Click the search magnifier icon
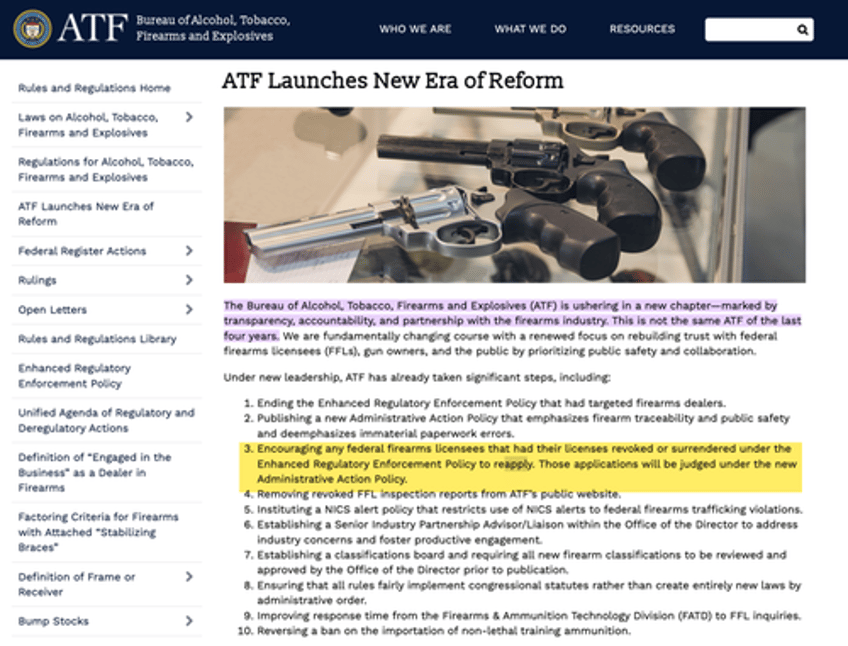 [x=803, y=30]
